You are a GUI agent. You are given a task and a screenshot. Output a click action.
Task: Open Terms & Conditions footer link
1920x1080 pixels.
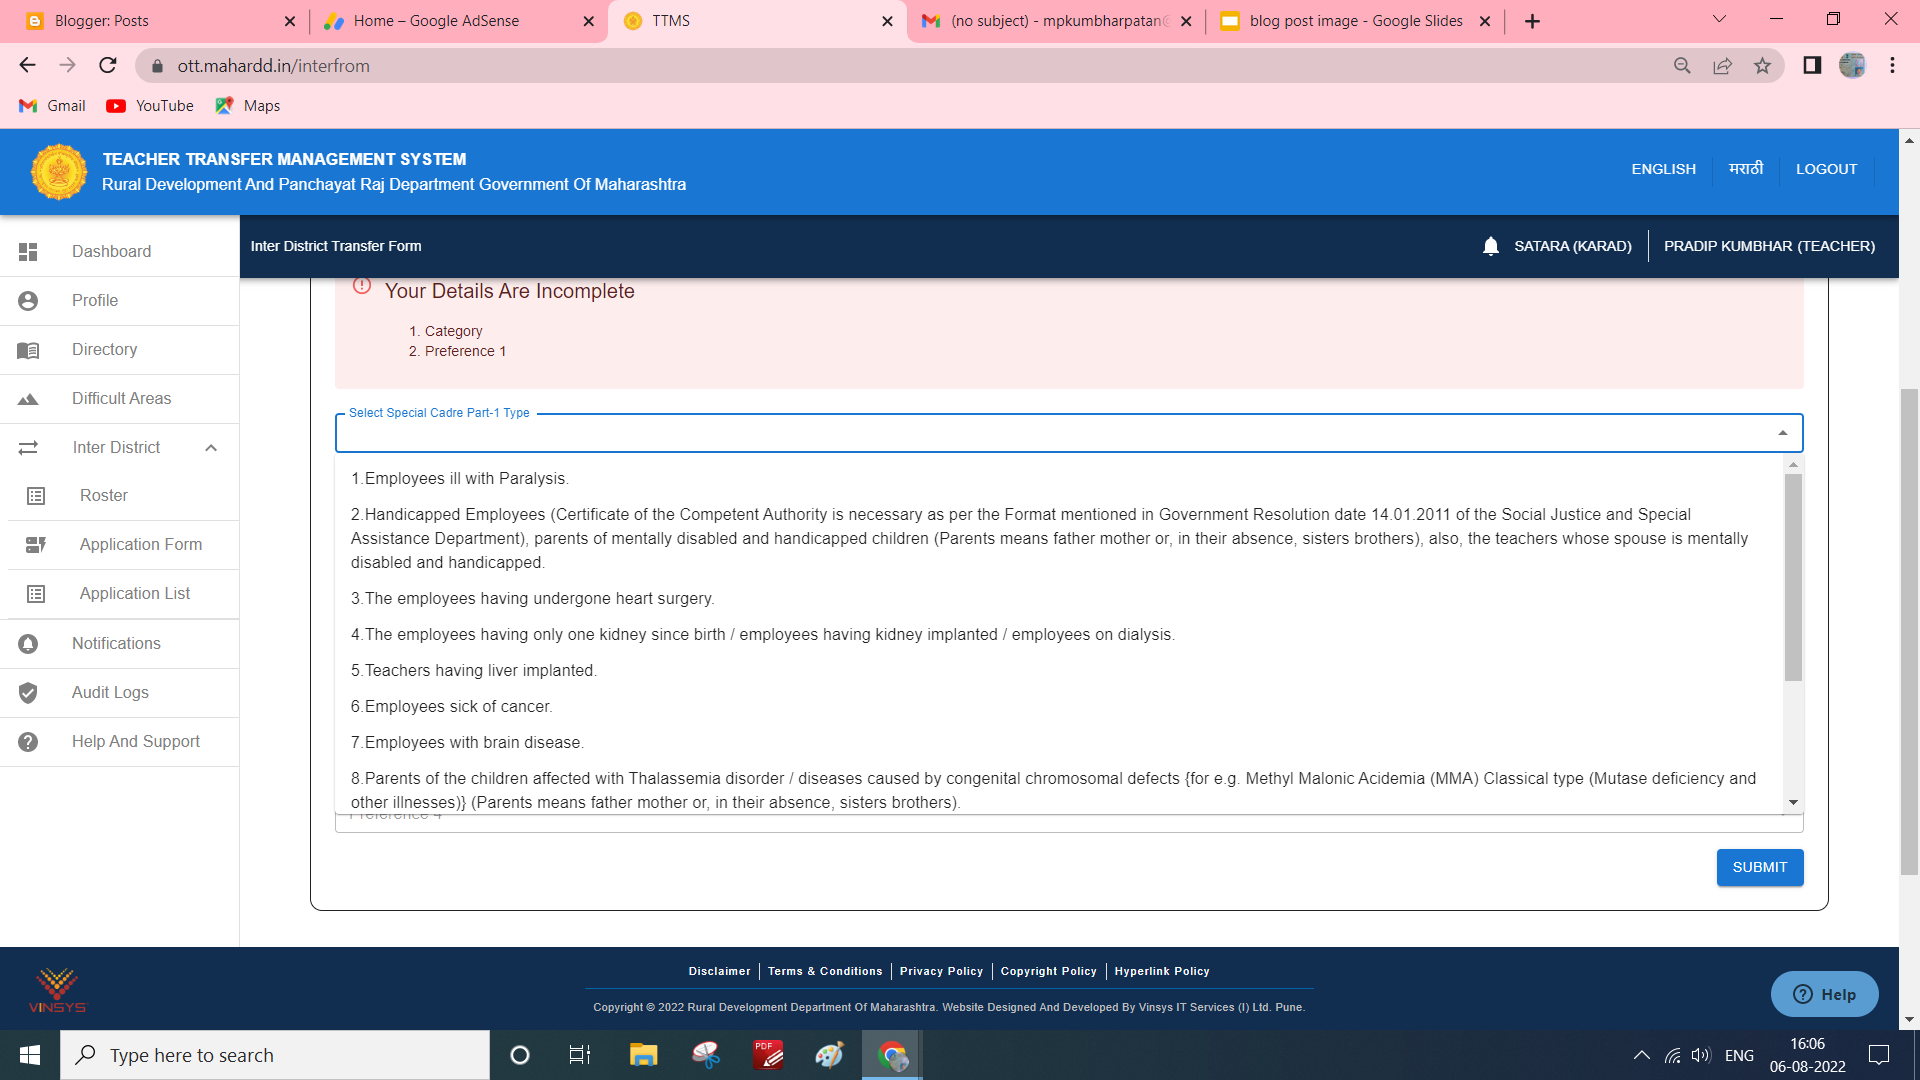click(825, 972)
